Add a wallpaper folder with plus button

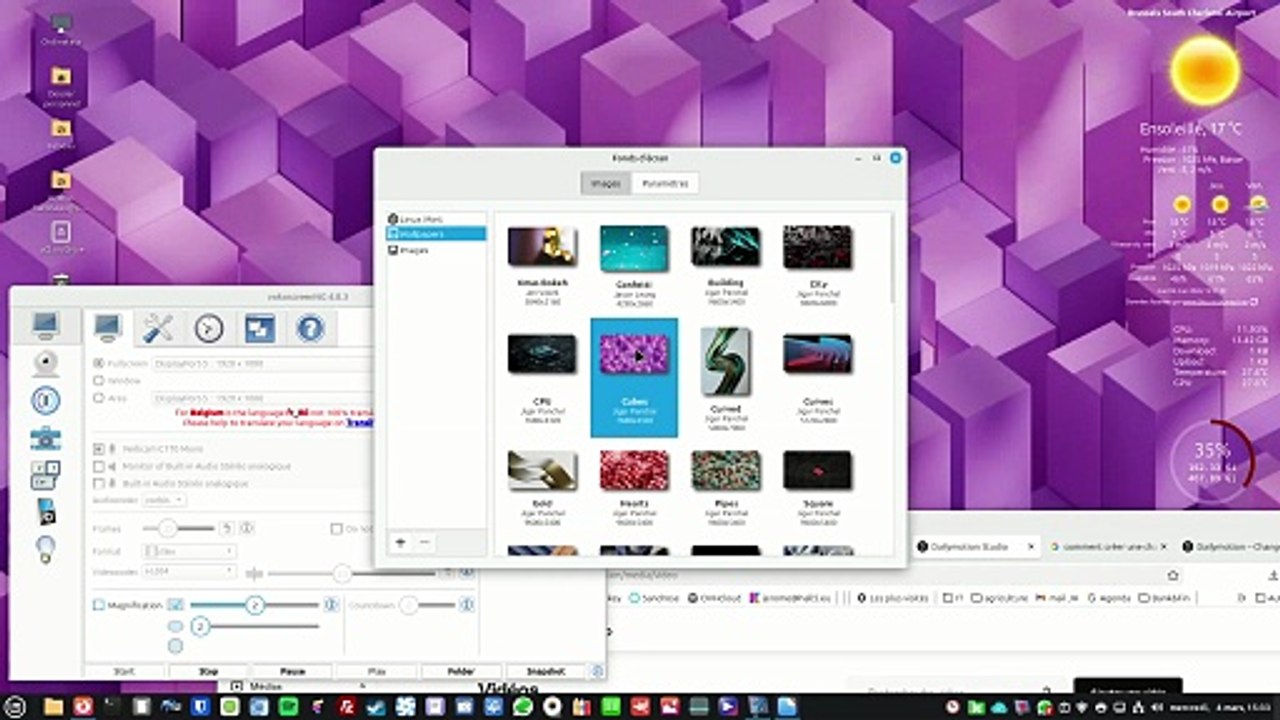click(x=400, y=541)
